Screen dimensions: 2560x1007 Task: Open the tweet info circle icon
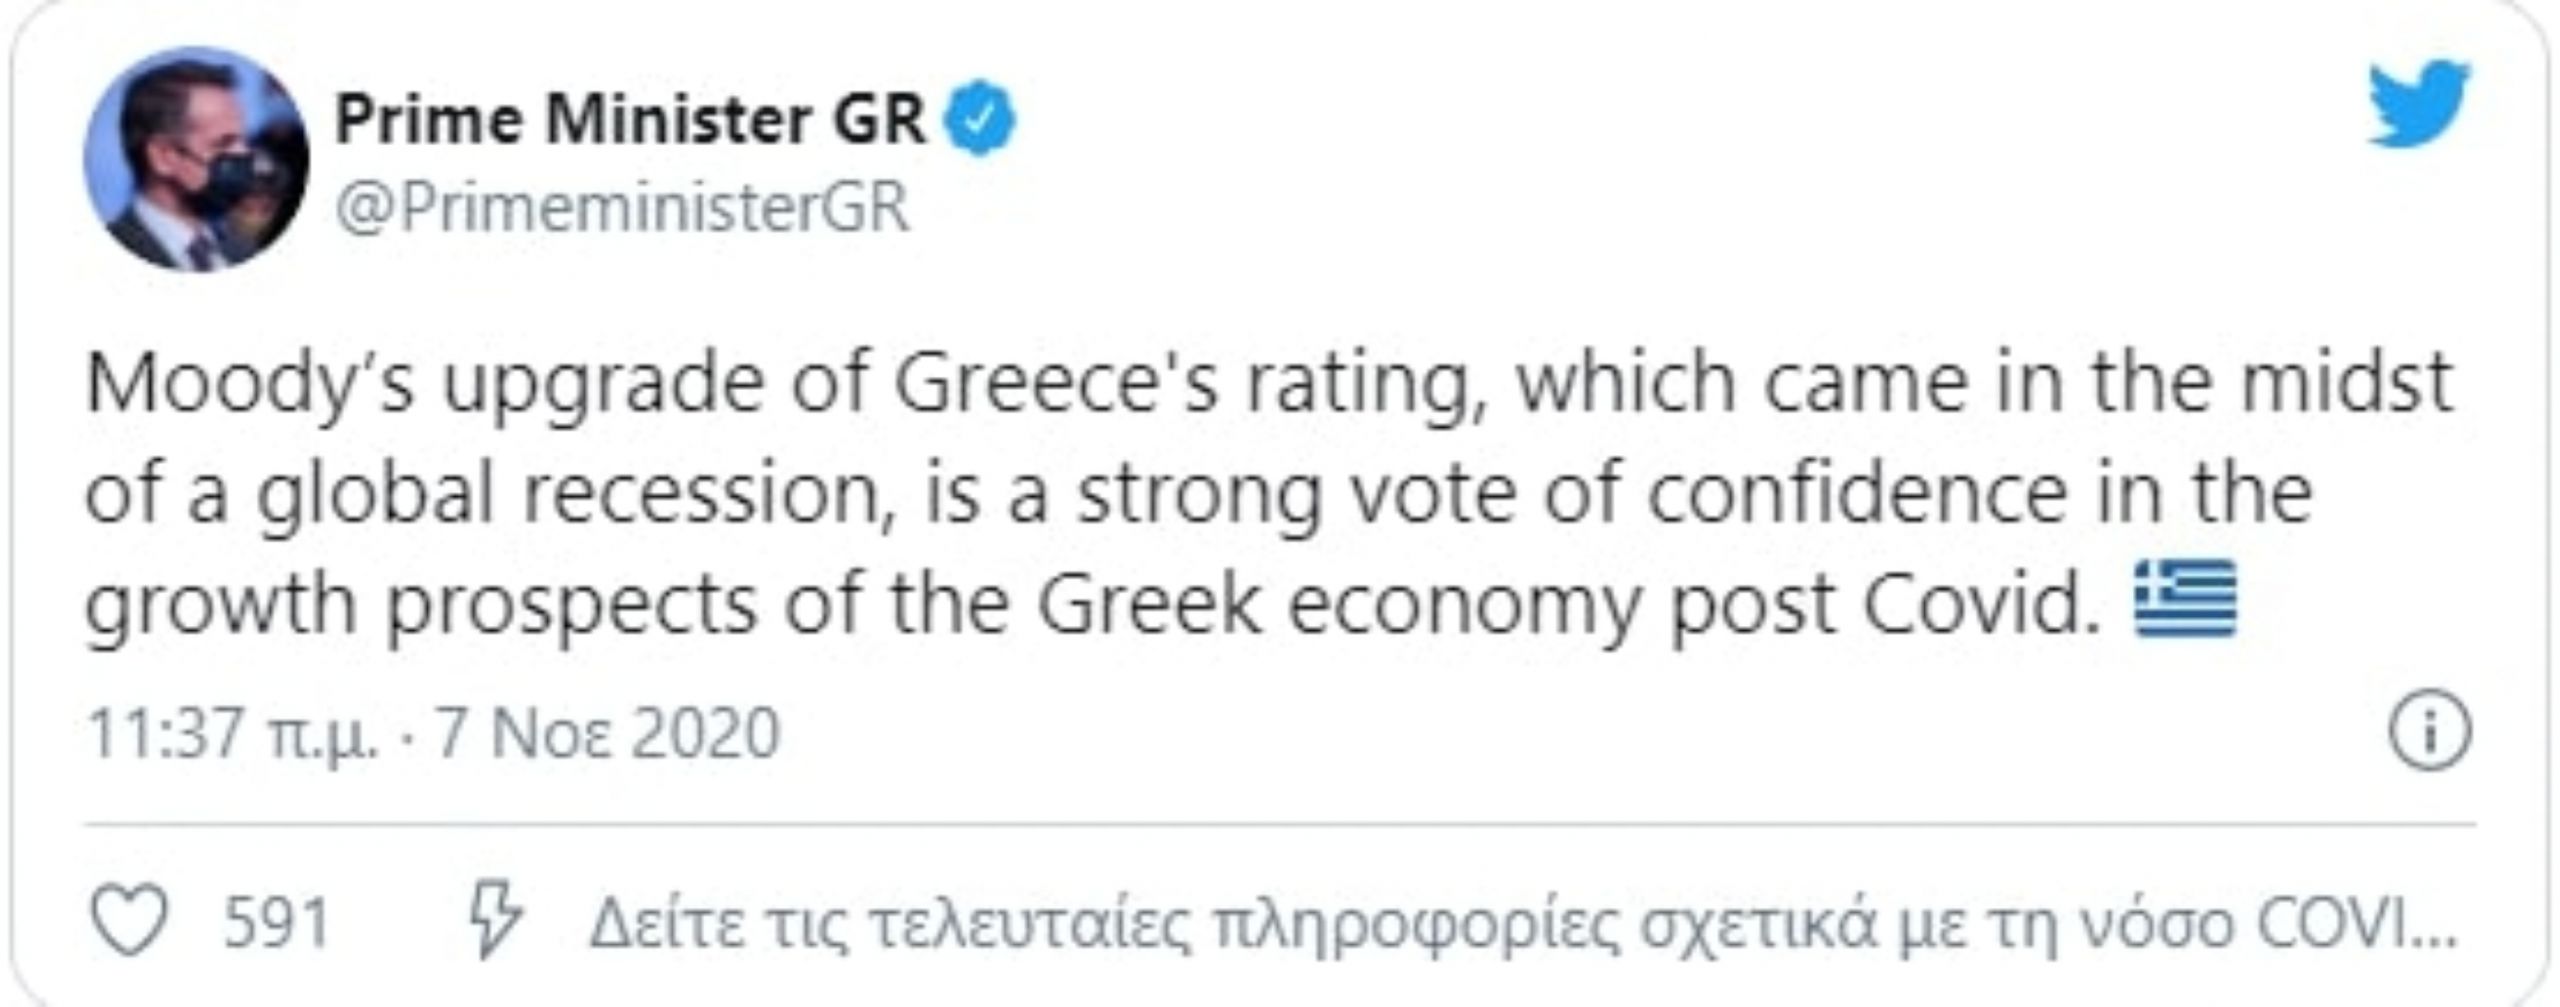click(2430, 732)
